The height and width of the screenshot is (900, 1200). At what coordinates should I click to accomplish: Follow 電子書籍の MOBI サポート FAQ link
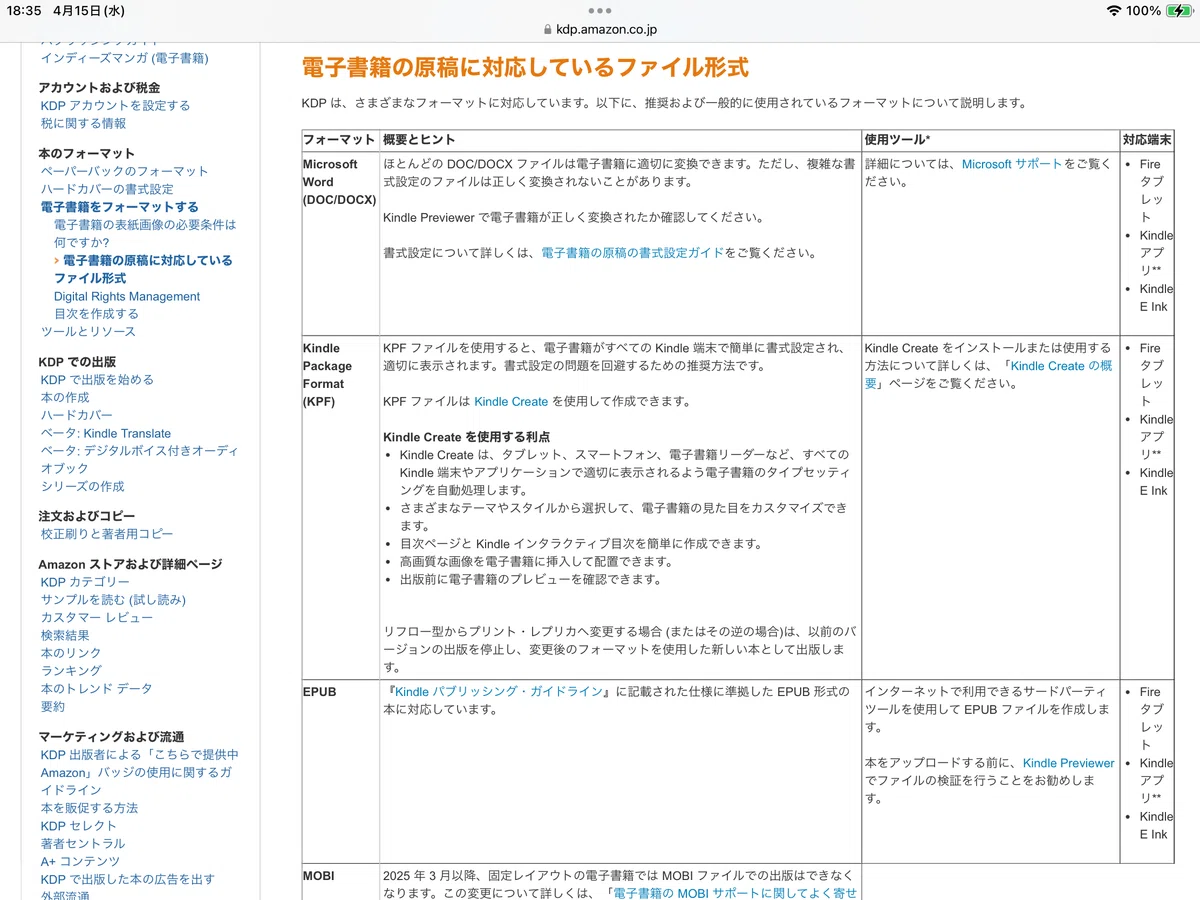coord(735,893)
